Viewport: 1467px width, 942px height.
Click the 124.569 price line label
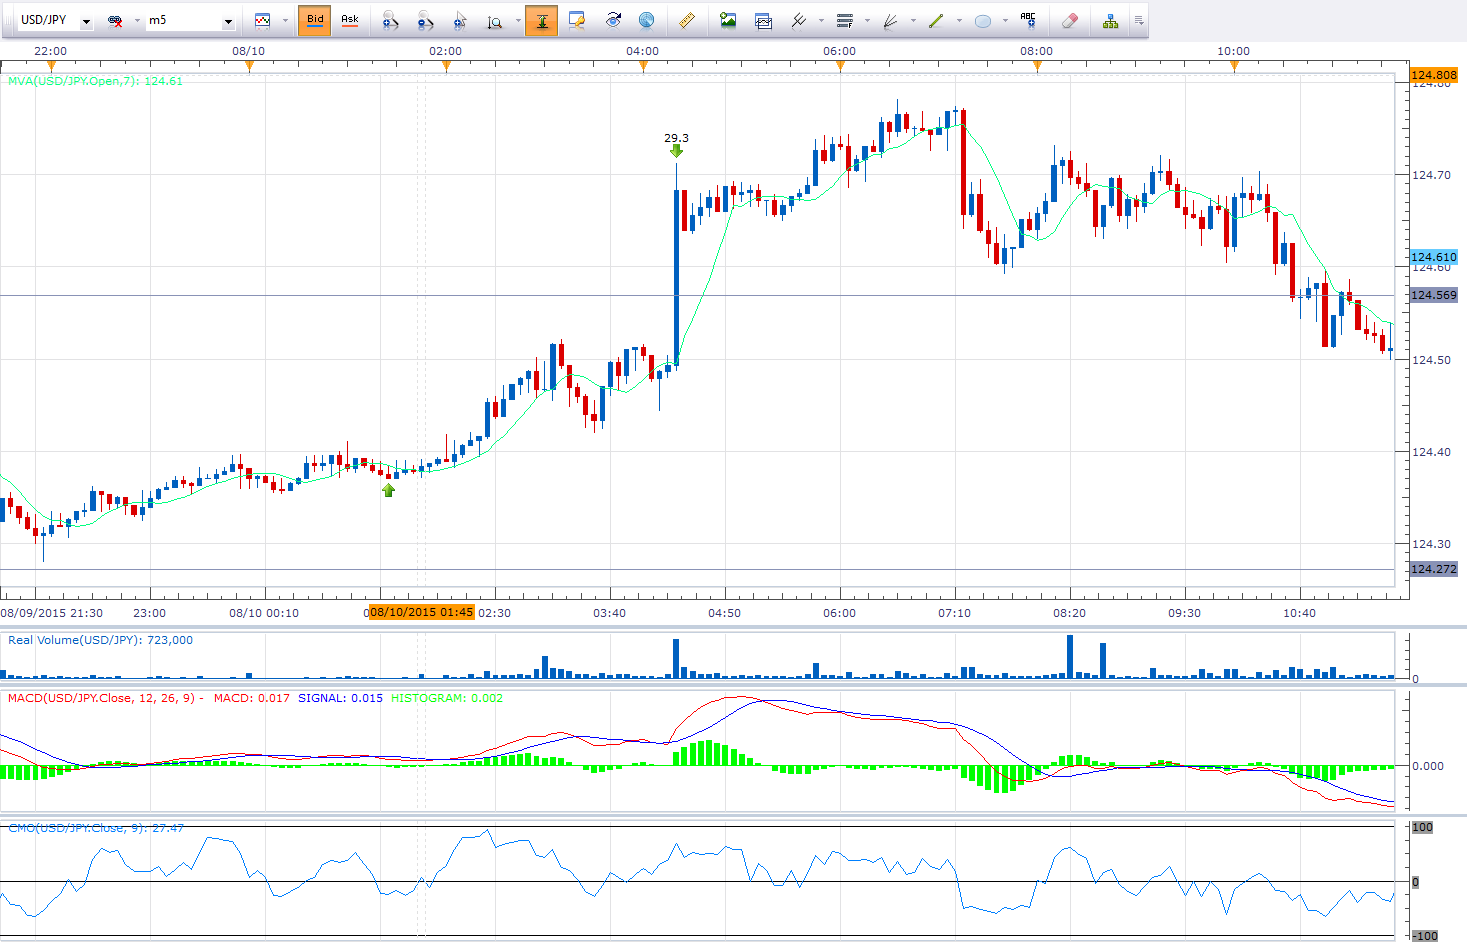pyautogui.click(x=1433, y=295)
